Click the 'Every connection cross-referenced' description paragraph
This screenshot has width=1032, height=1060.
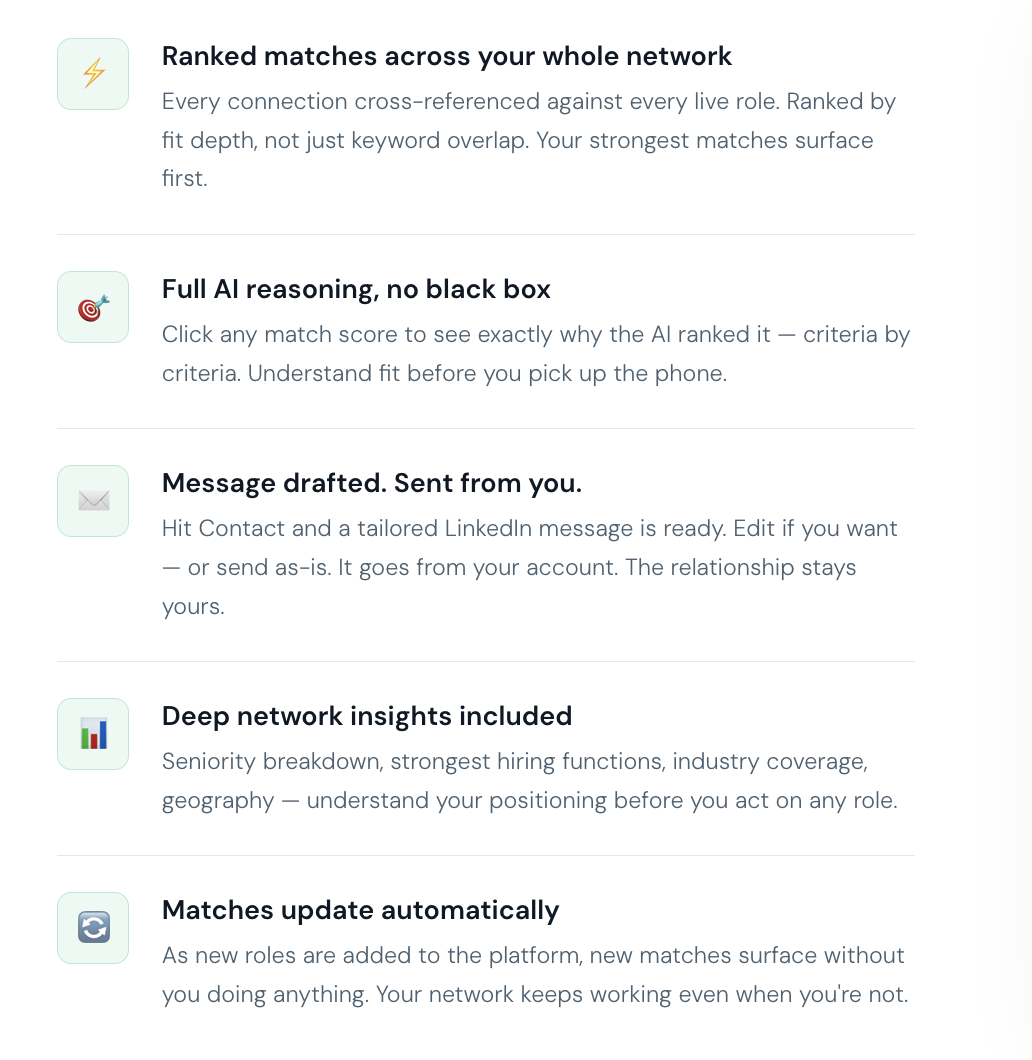(x=528, y=140)
